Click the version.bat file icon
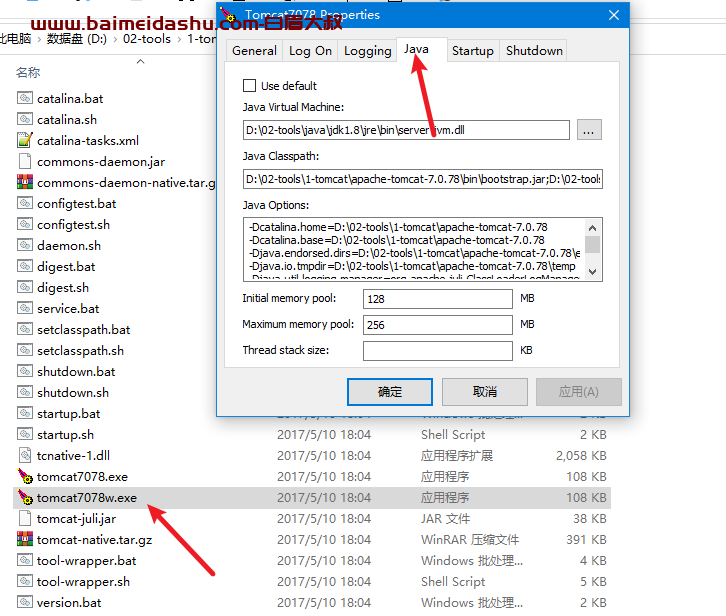The height and width of the screenshot is (616, 726). (25, 602)
